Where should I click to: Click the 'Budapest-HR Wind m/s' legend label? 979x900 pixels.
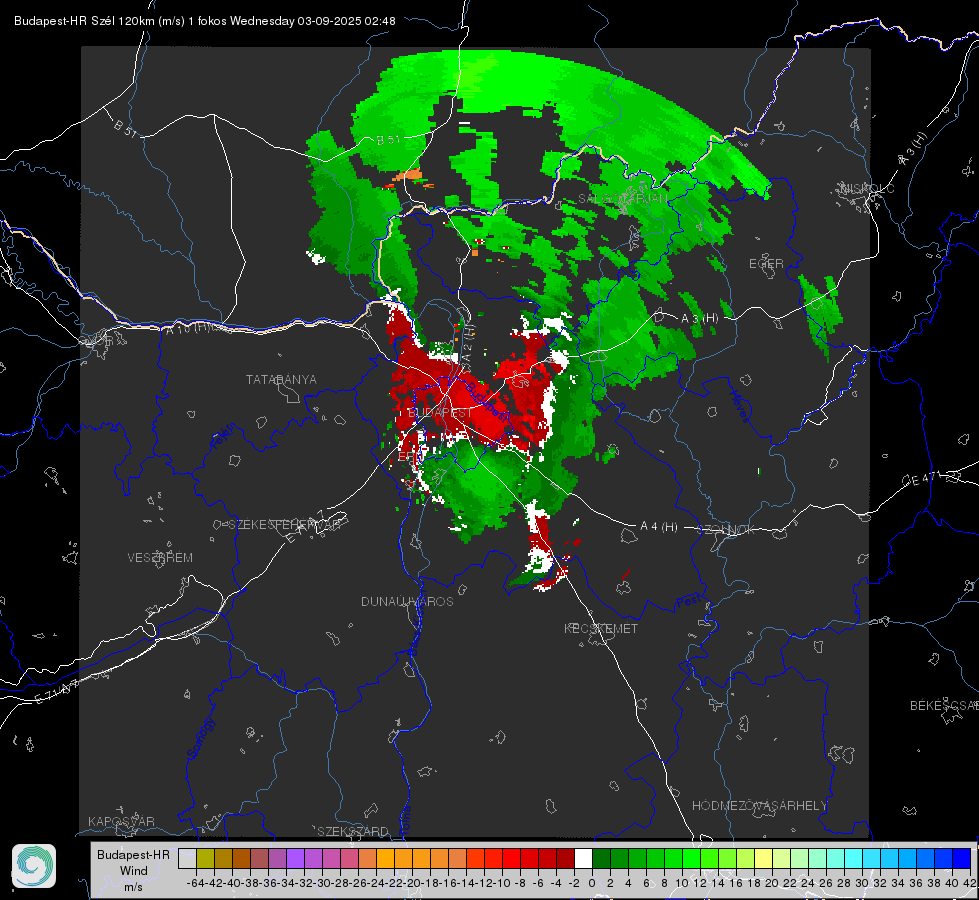point(134,871)
